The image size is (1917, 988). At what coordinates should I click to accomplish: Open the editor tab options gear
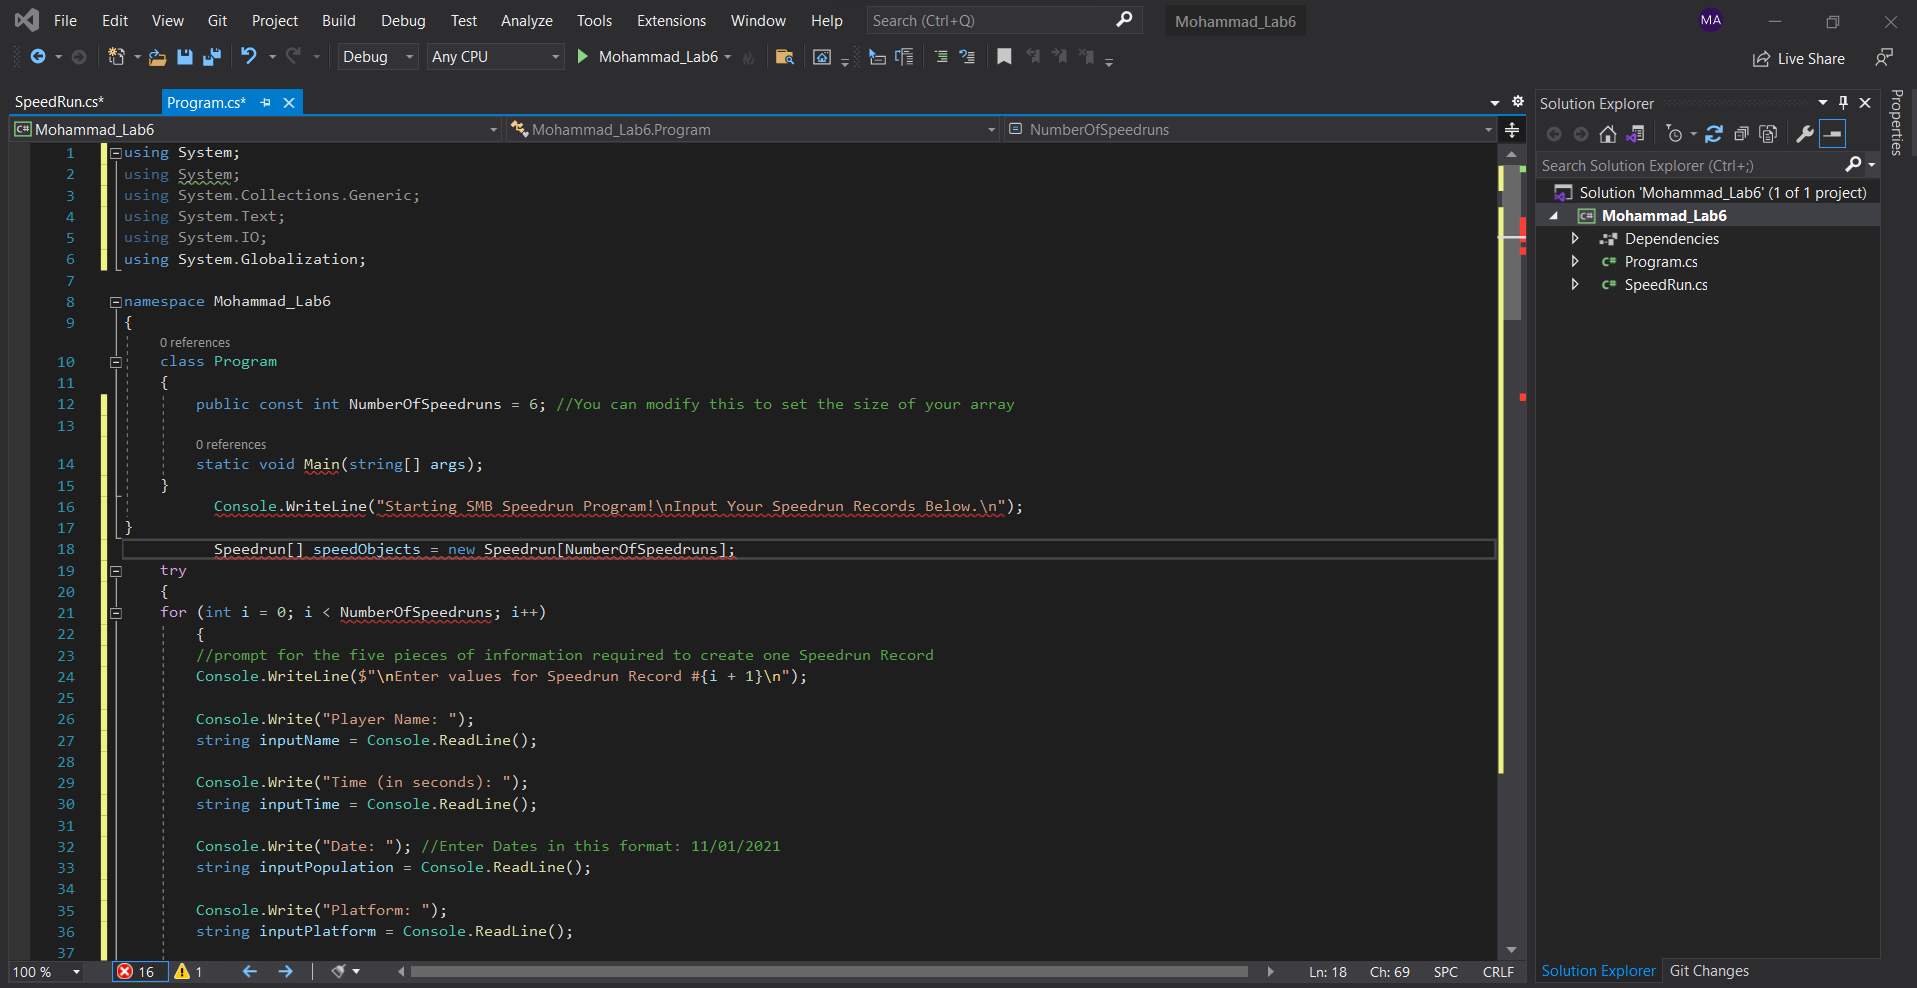click(x=1517, y=101)
